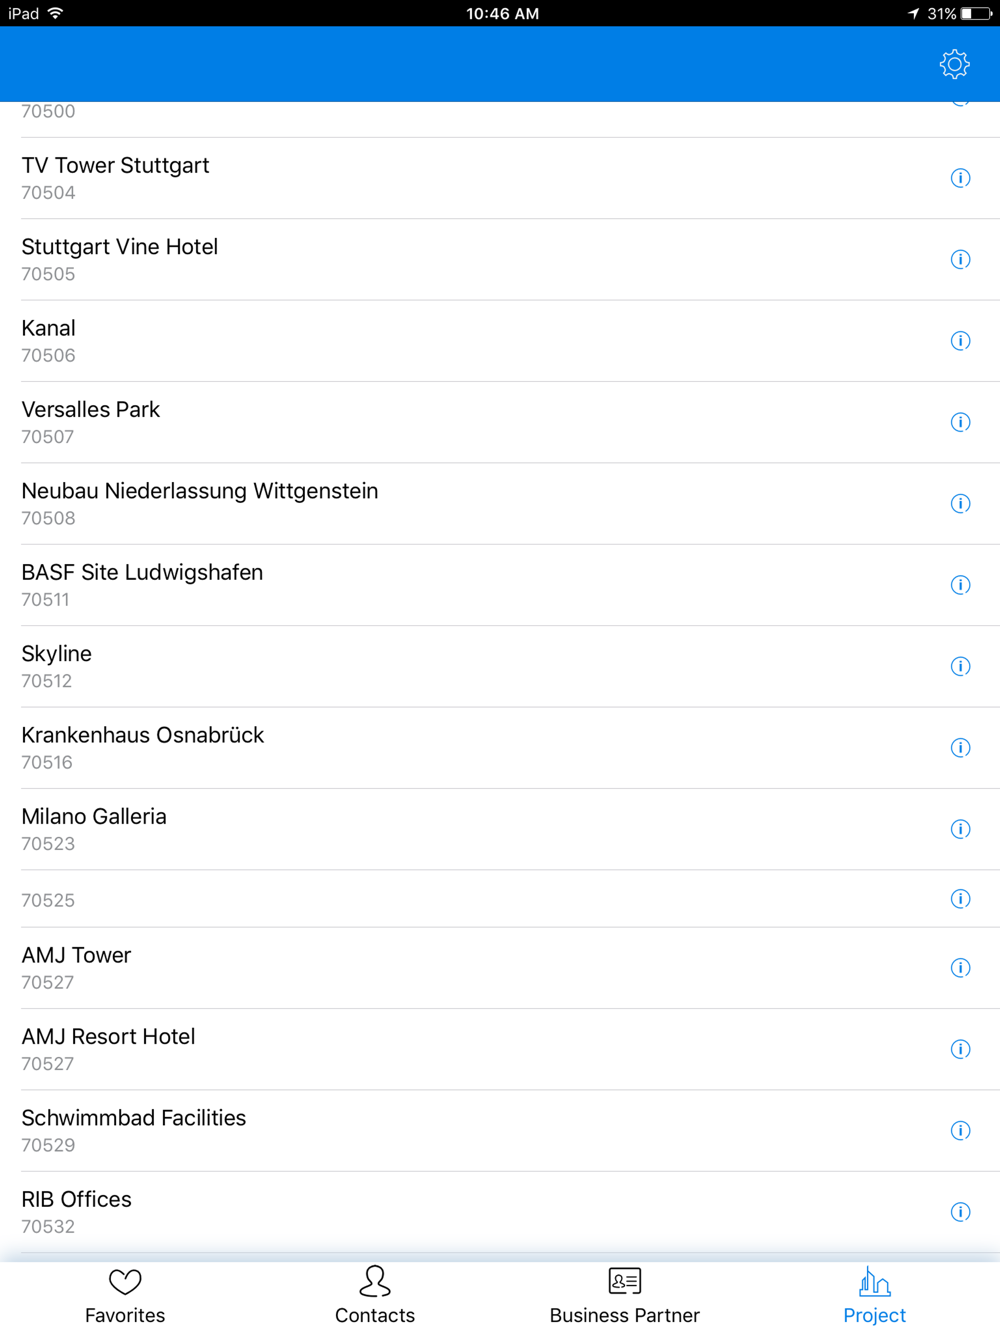Image resolution: width=1000 pixels, height=1334 pixels.
Task: Tap info icon for TV Tower Stuttgart
Action: tap(960, 178)
